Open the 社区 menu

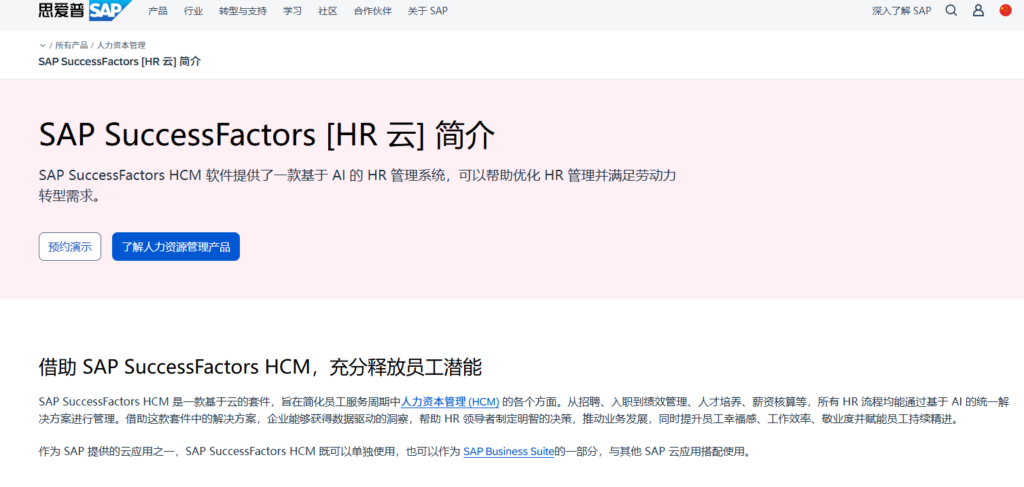[328, 11]
